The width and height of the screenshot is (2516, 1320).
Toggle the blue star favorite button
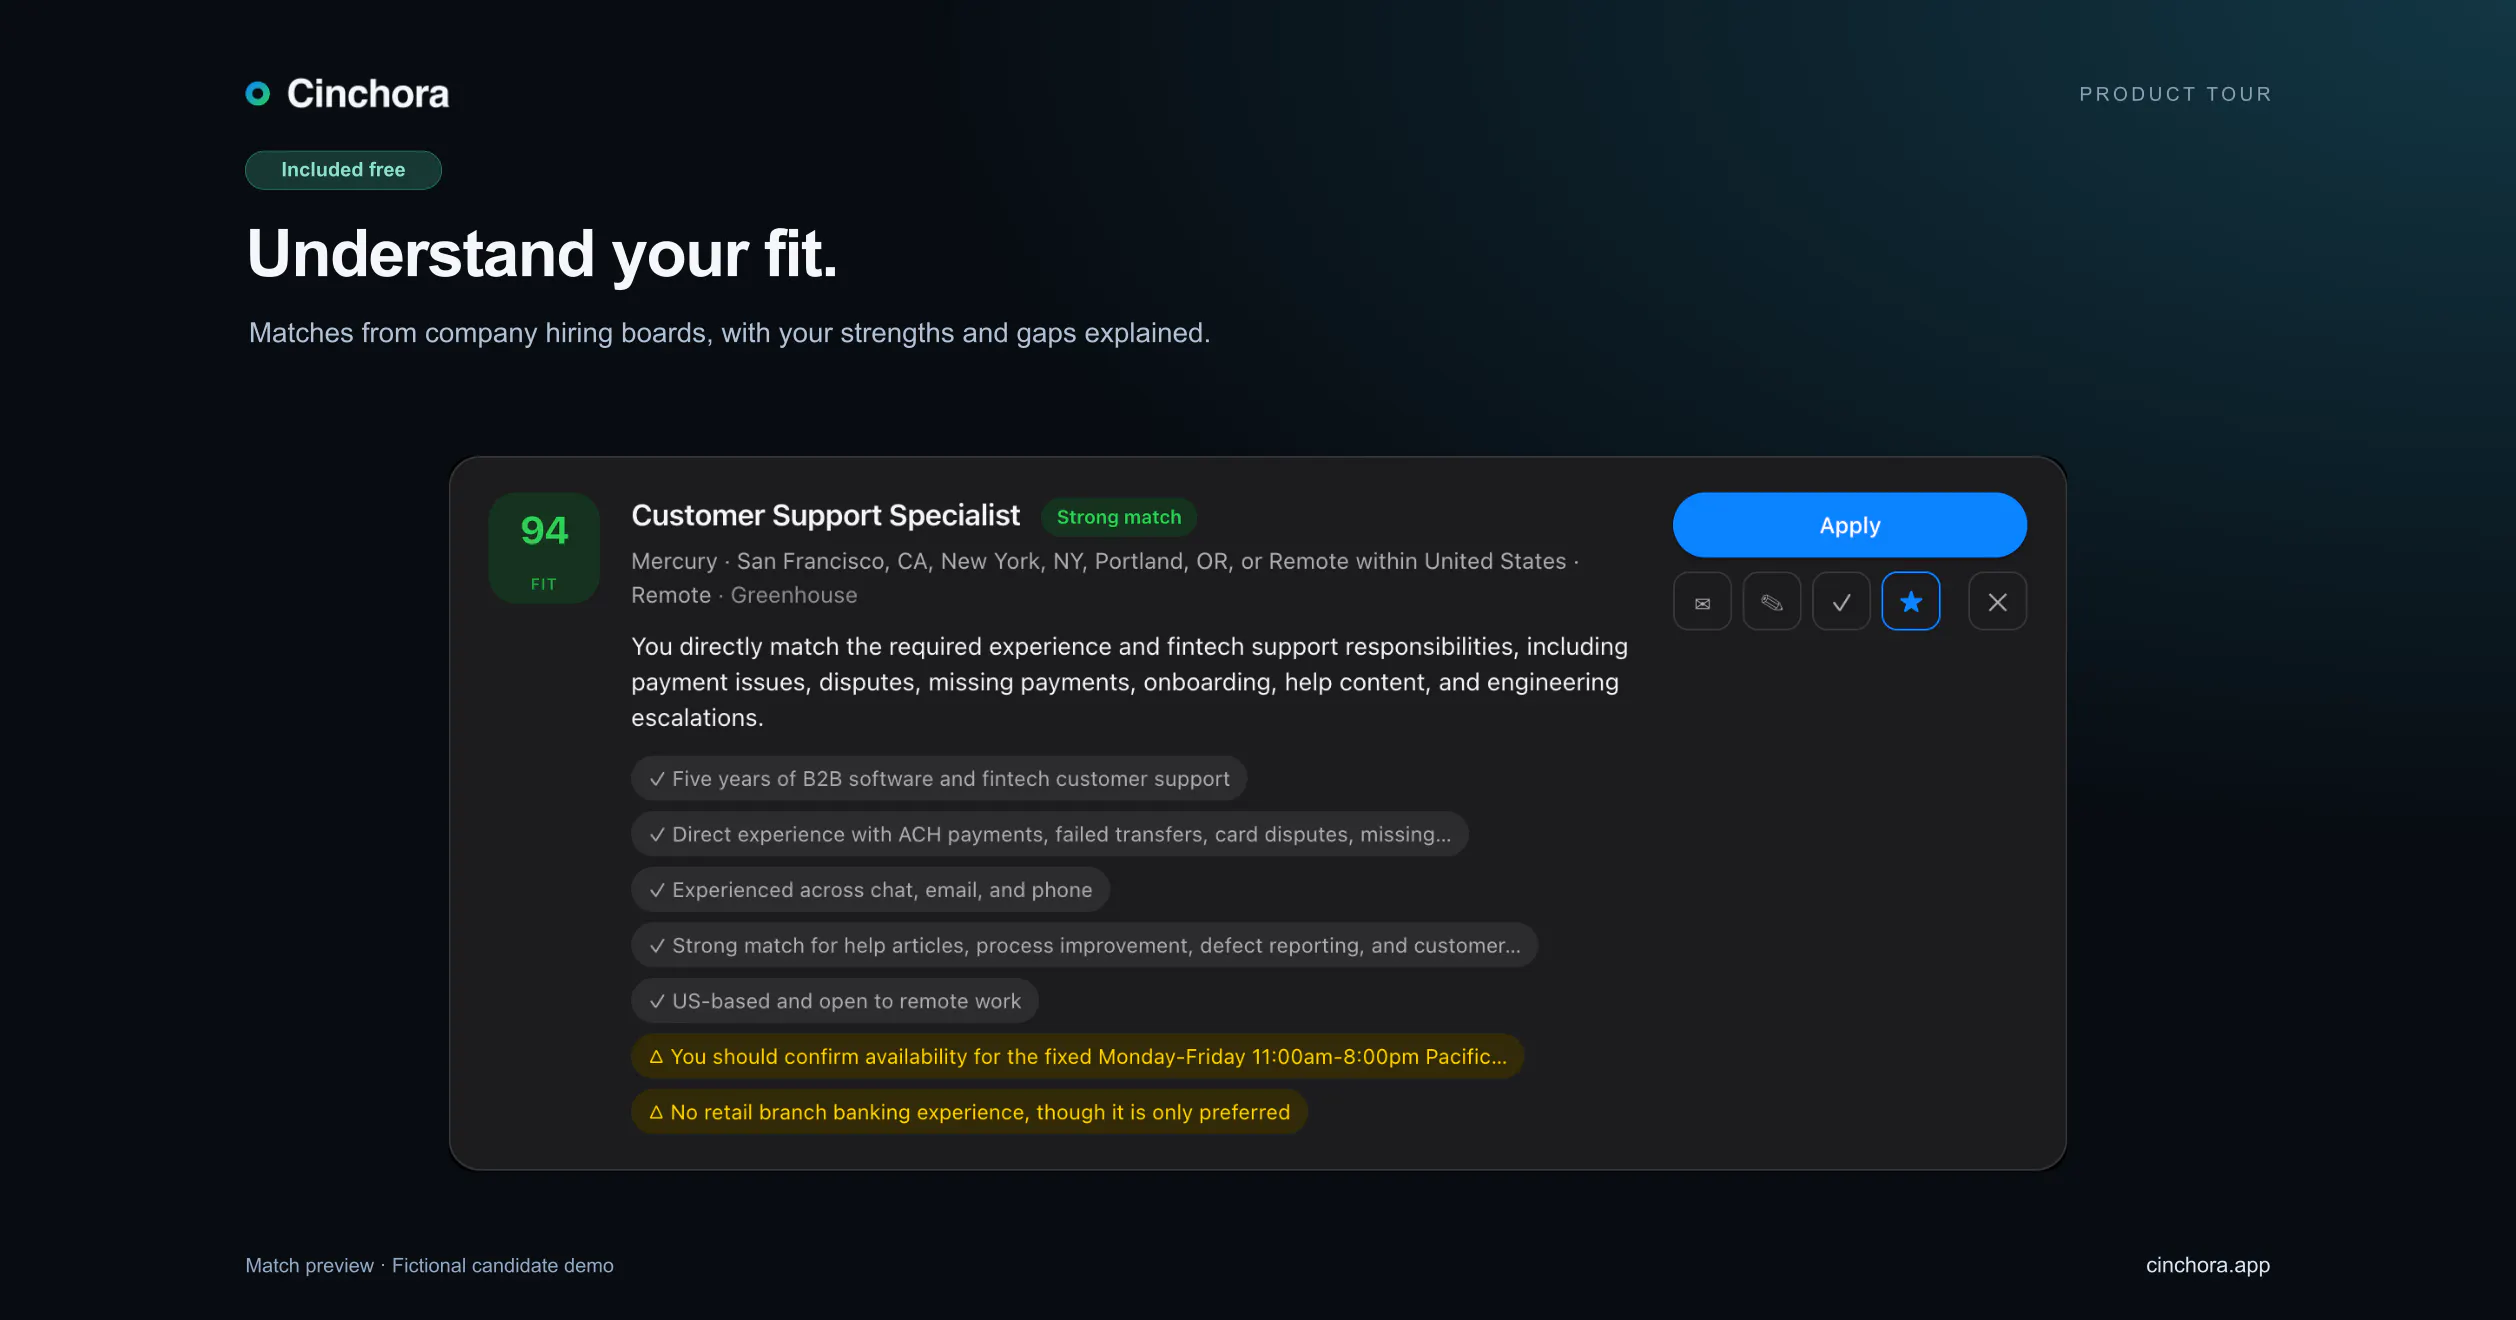pos(1910,602)
